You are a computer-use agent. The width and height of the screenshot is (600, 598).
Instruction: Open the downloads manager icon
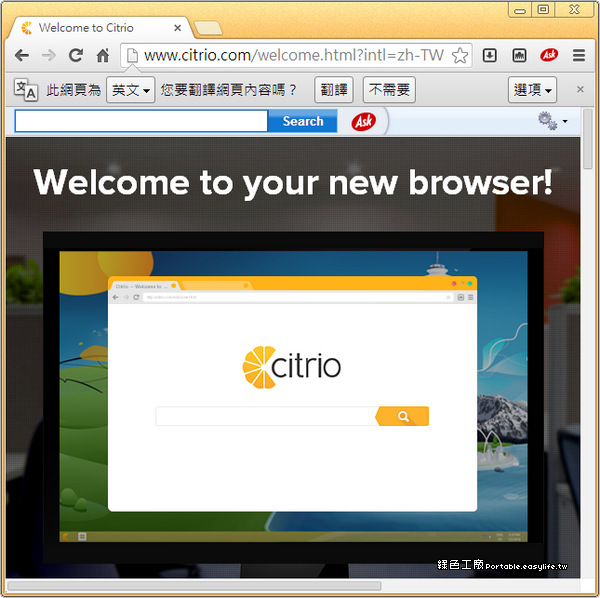coord(490,55)
